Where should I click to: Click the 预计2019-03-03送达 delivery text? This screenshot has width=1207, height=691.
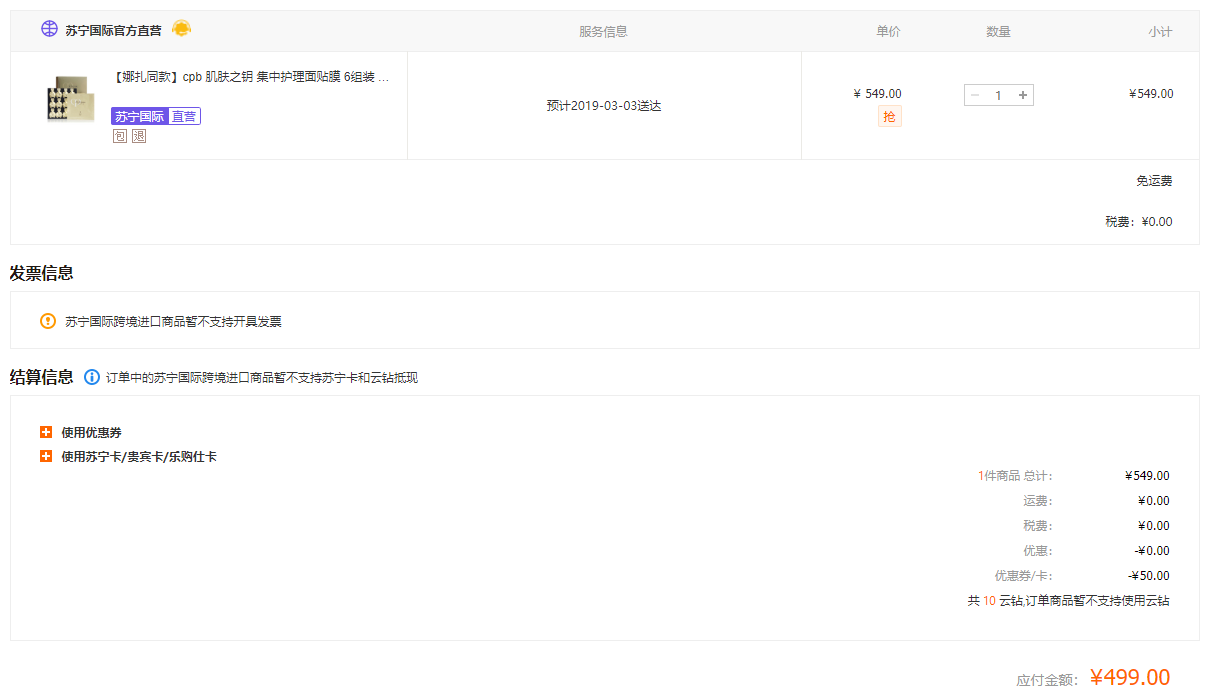point(604,105)
